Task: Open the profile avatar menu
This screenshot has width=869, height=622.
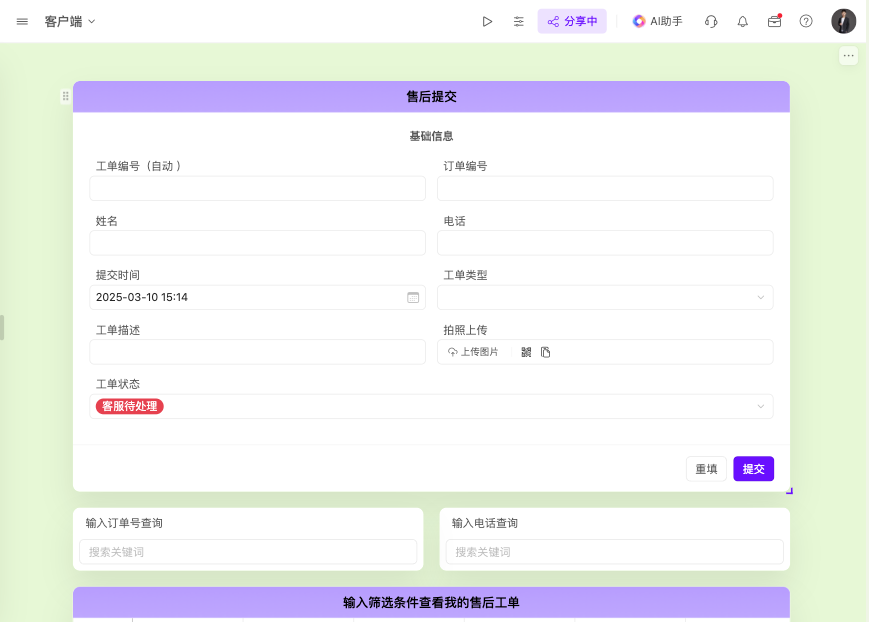Action: pyautogui.click(x=843, y=20)
